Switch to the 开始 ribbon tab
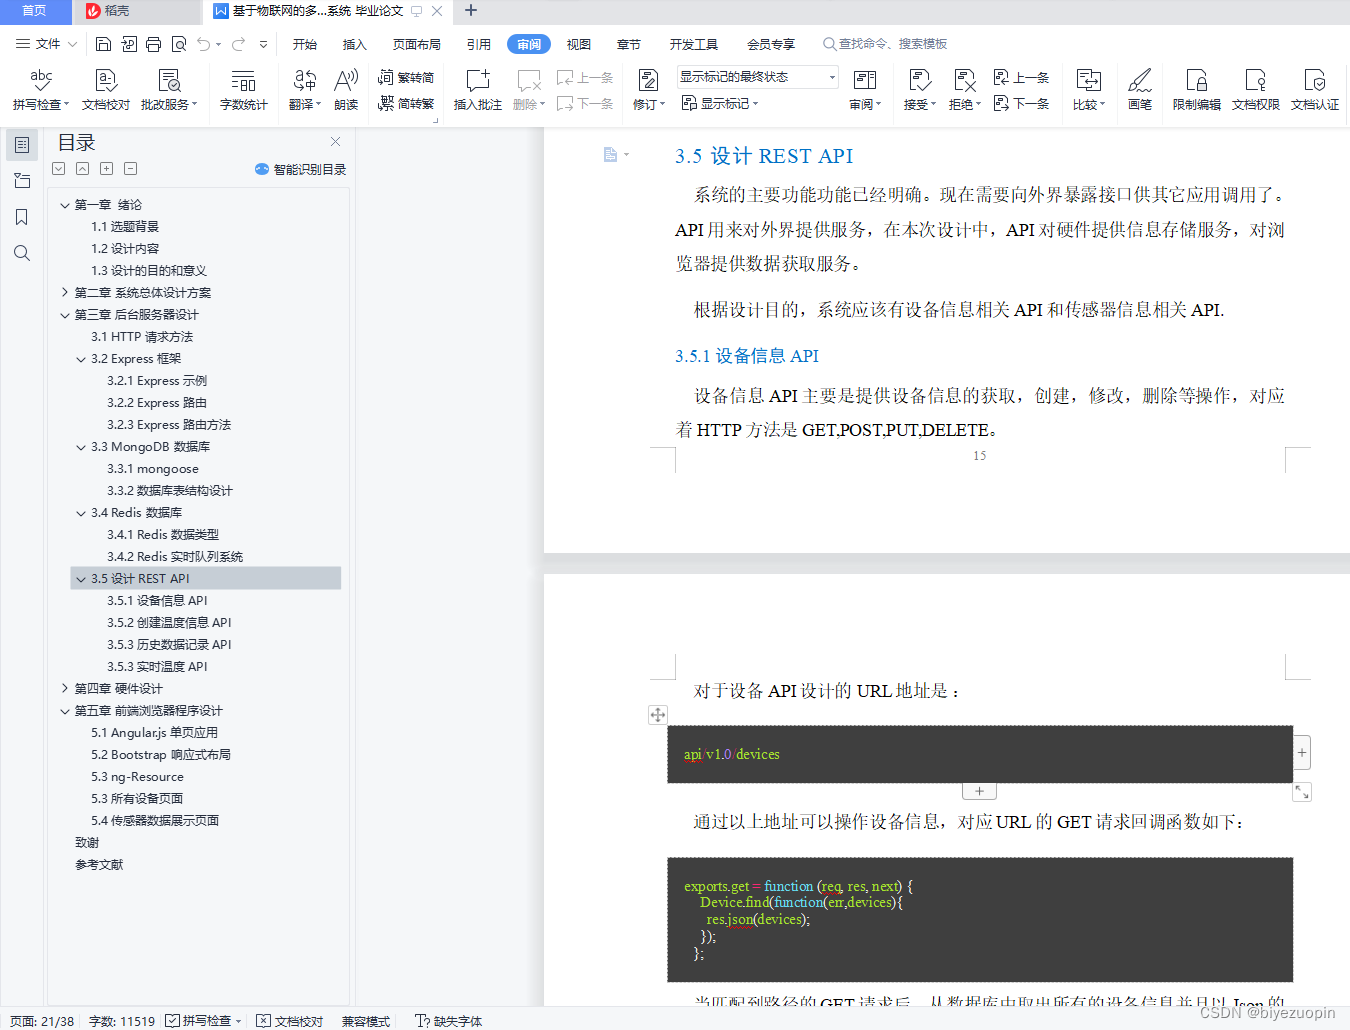 tap(305, 44)
